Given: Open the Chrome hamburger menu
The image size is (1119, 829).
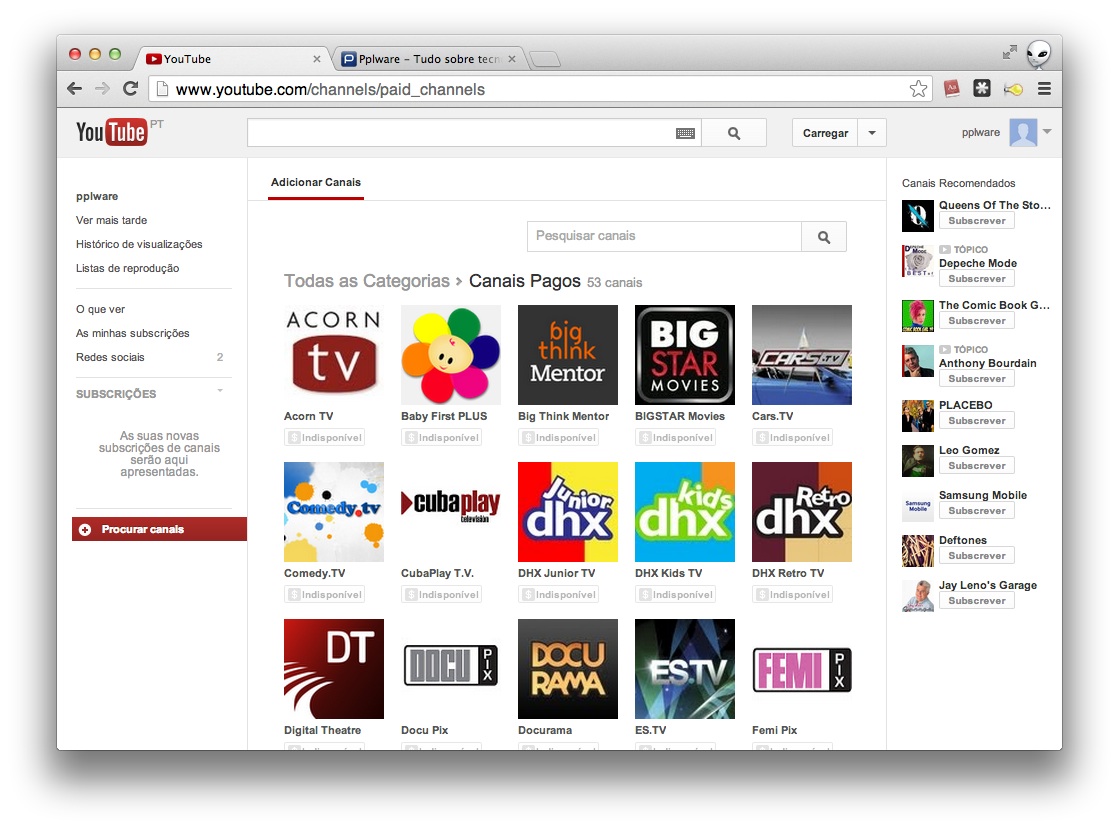Looking at the screenshot, I should point(1044,88).
